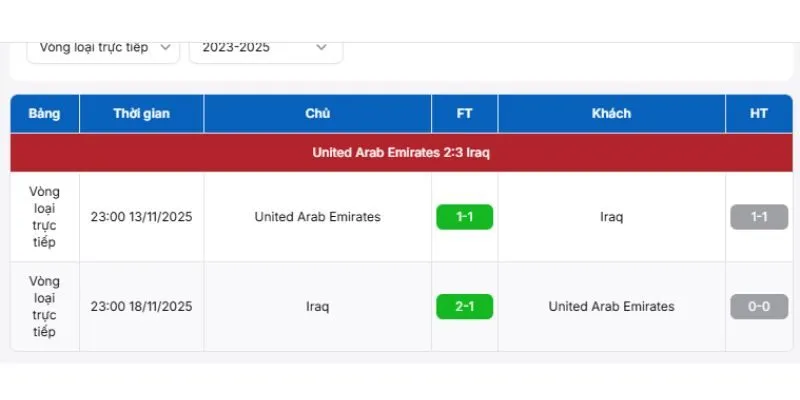
Task: Open home team Iraq in second match
Action: click(318, 306)
